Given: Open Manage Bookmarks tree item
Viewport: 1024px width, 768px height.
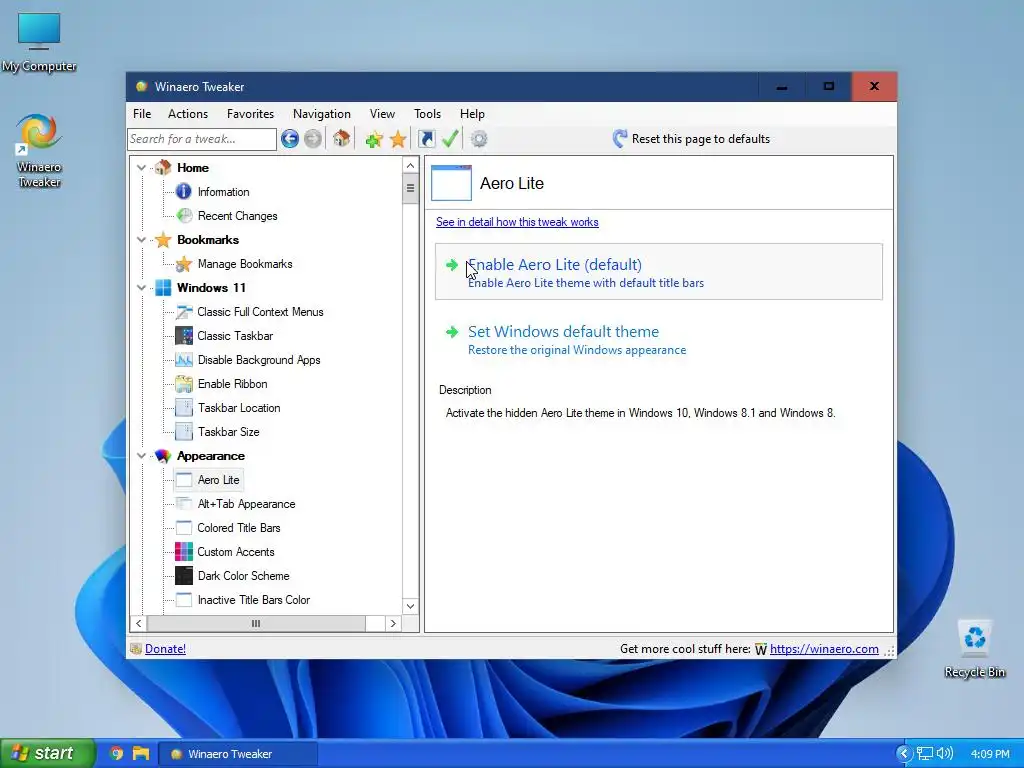Looking at the screenshot, I should pos(245,264).
